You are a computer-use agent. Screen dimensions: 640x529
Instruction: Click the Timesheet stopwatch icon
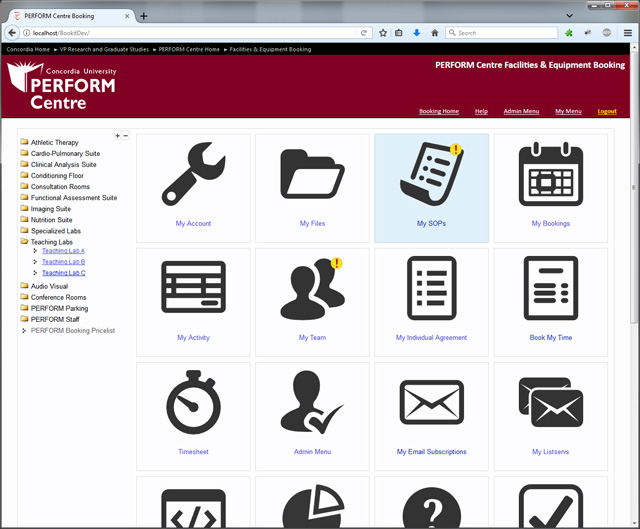click(193, 403)
